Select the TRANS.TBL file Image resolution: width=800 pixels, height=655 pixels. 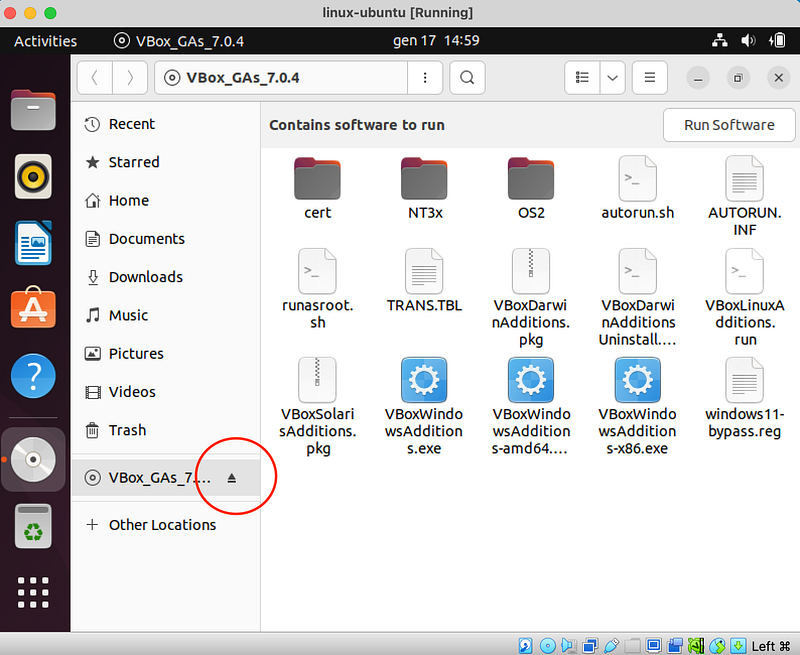[424, 281]
